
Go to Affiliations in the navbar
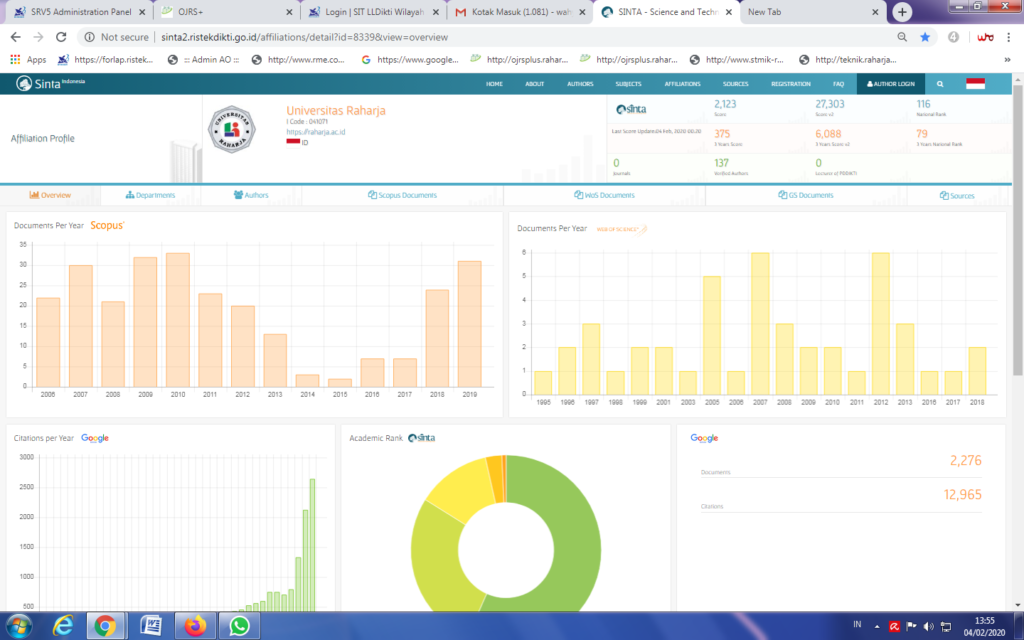(x=682, y=84)
